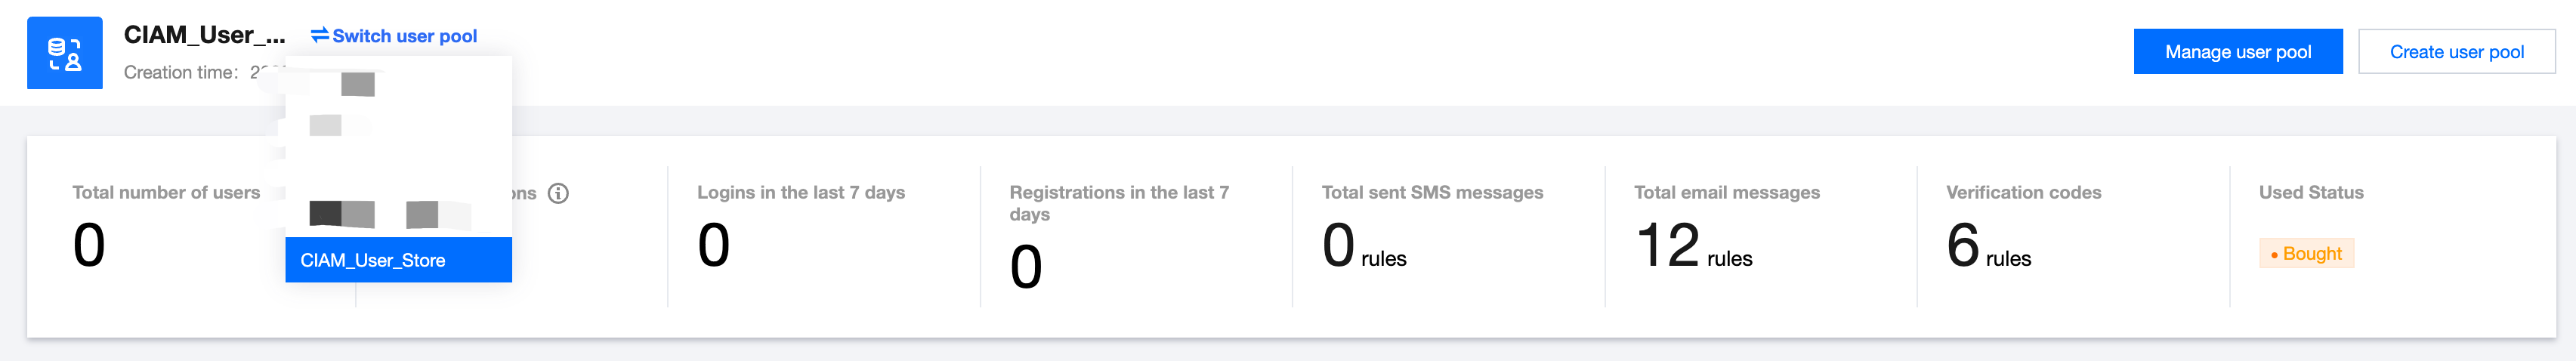Select CIAM_User_Store in the pool list
This screenshot has height=361, width=2576.
398,260
